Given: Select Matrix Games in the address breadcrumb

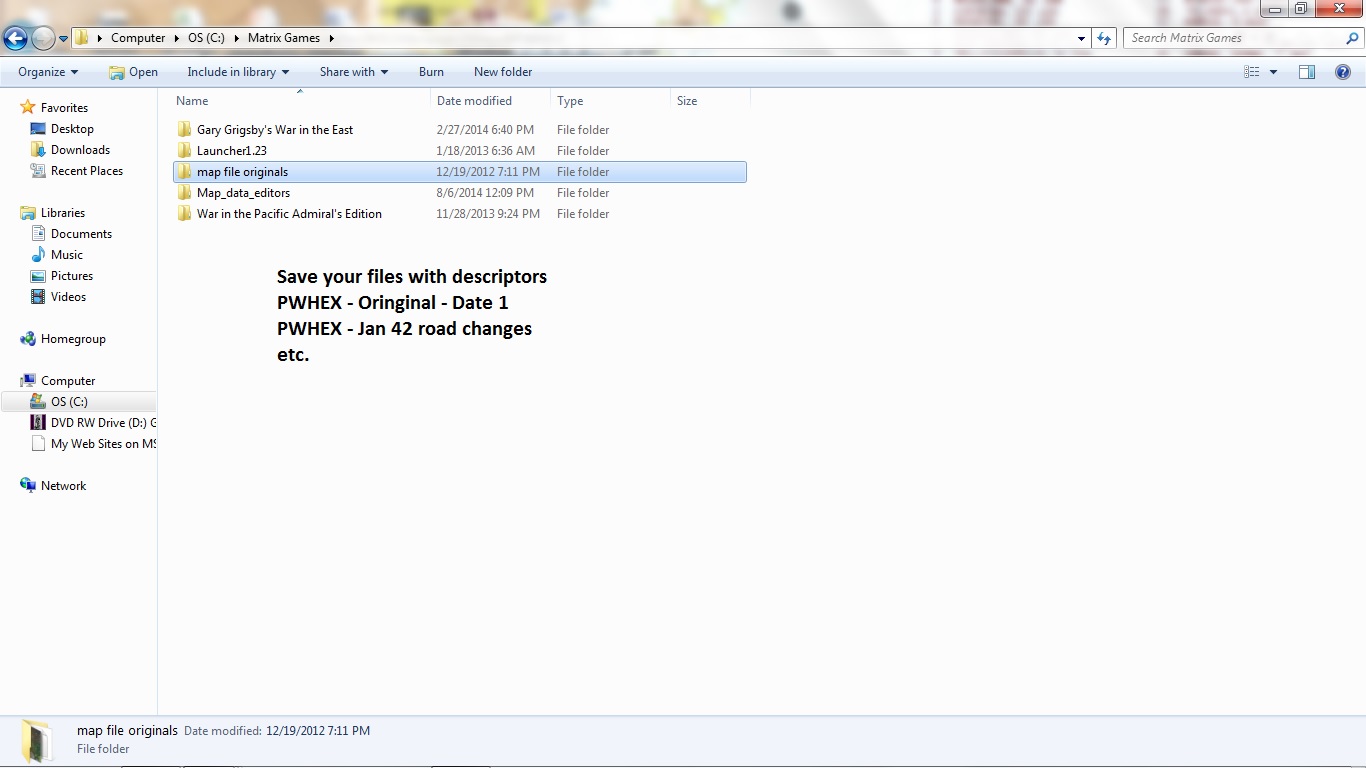Looking at the screenshot, I should [x=285, y=38].
